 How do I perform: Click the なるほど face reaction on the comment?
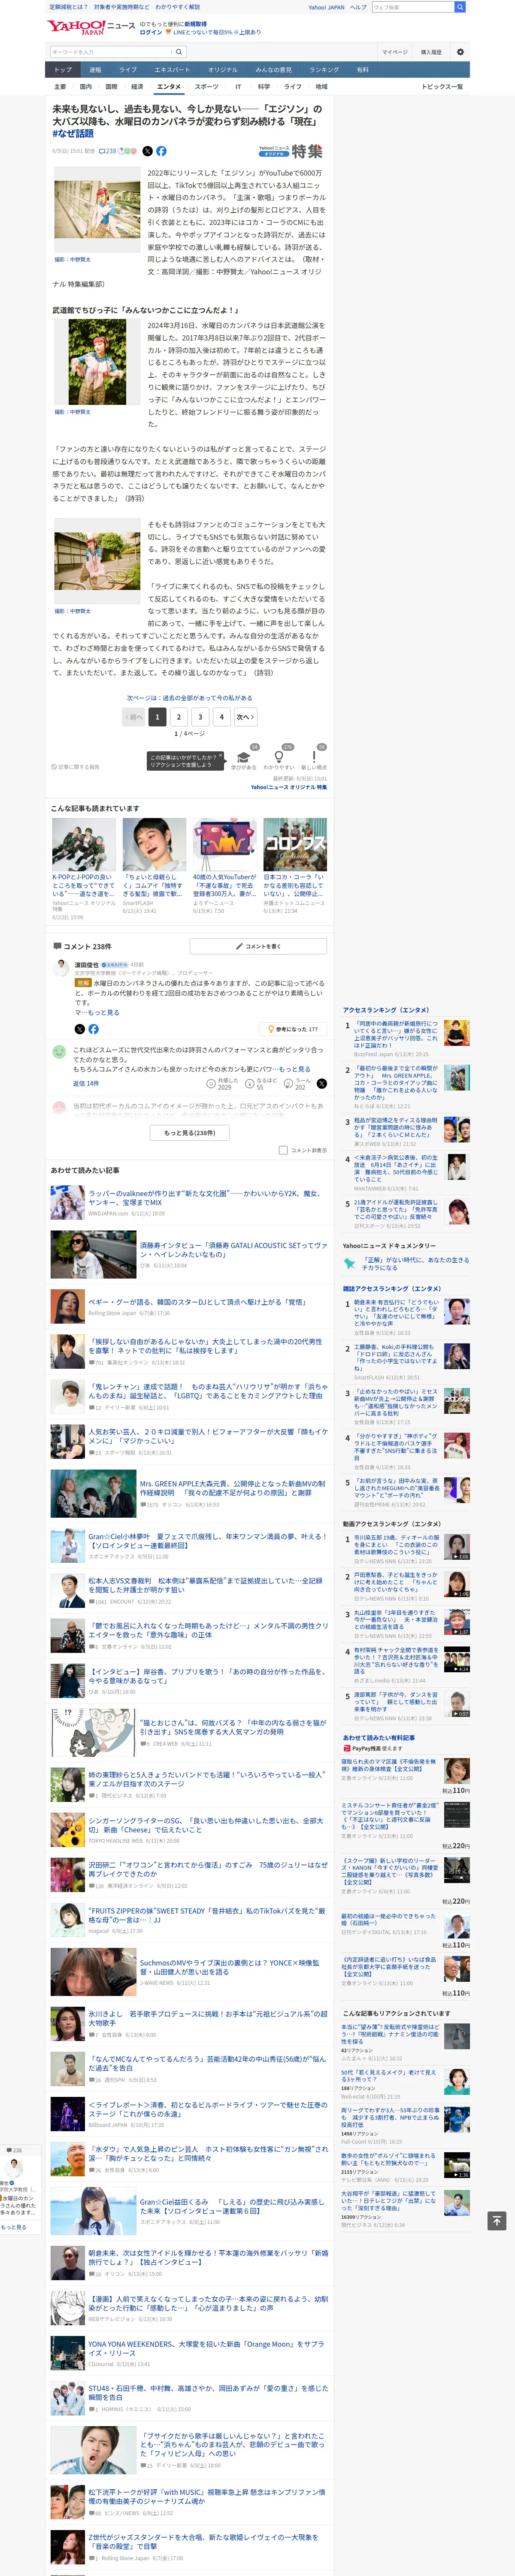pyautogui.click(x=250, y=1083)
